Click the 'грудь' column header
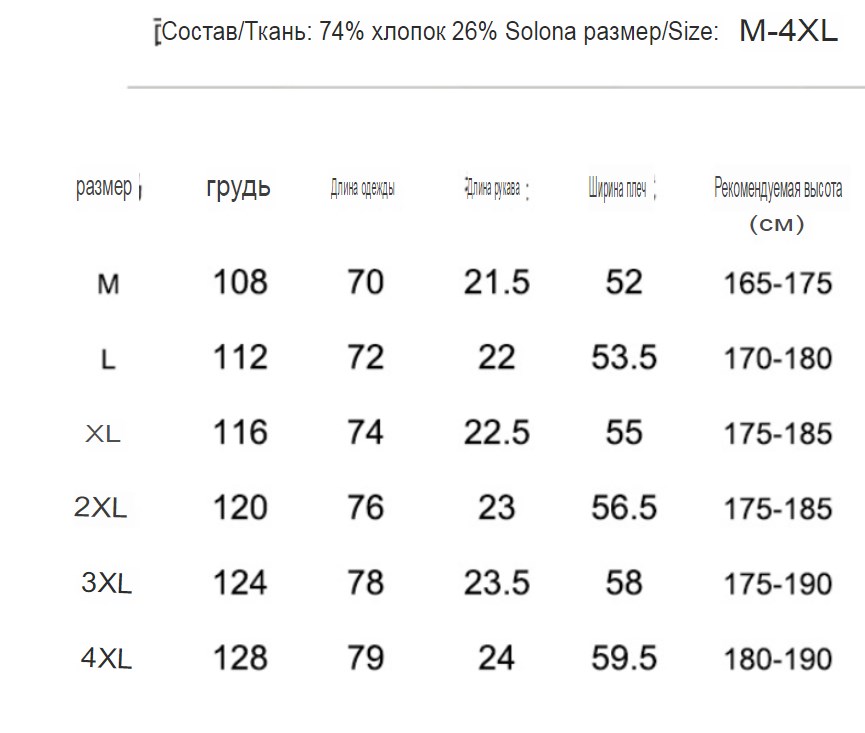The height and width of the screenshot is (733, 865). pyautogui.click(x=238, y=187)
